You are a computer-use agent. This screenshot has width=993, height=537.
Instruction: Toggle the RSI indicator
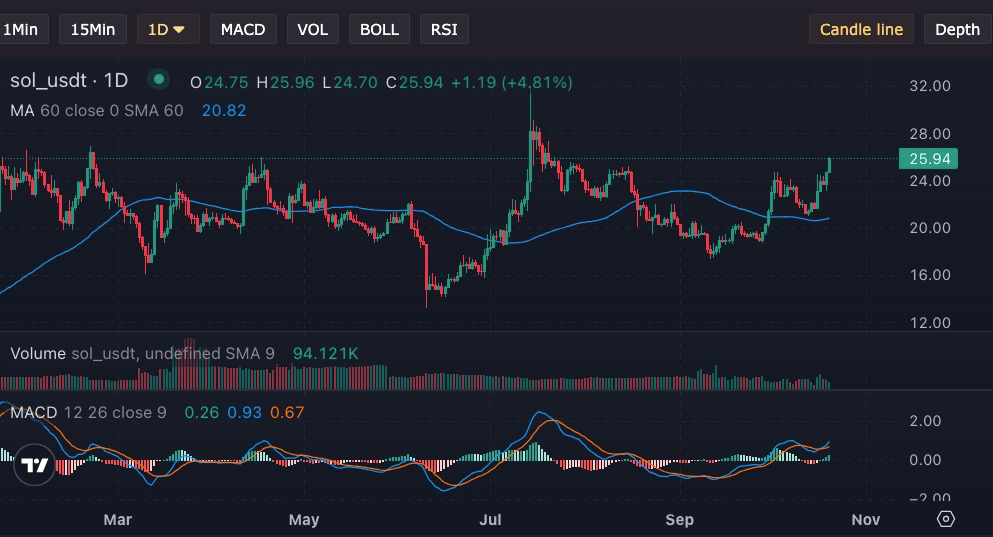(444, 30)
